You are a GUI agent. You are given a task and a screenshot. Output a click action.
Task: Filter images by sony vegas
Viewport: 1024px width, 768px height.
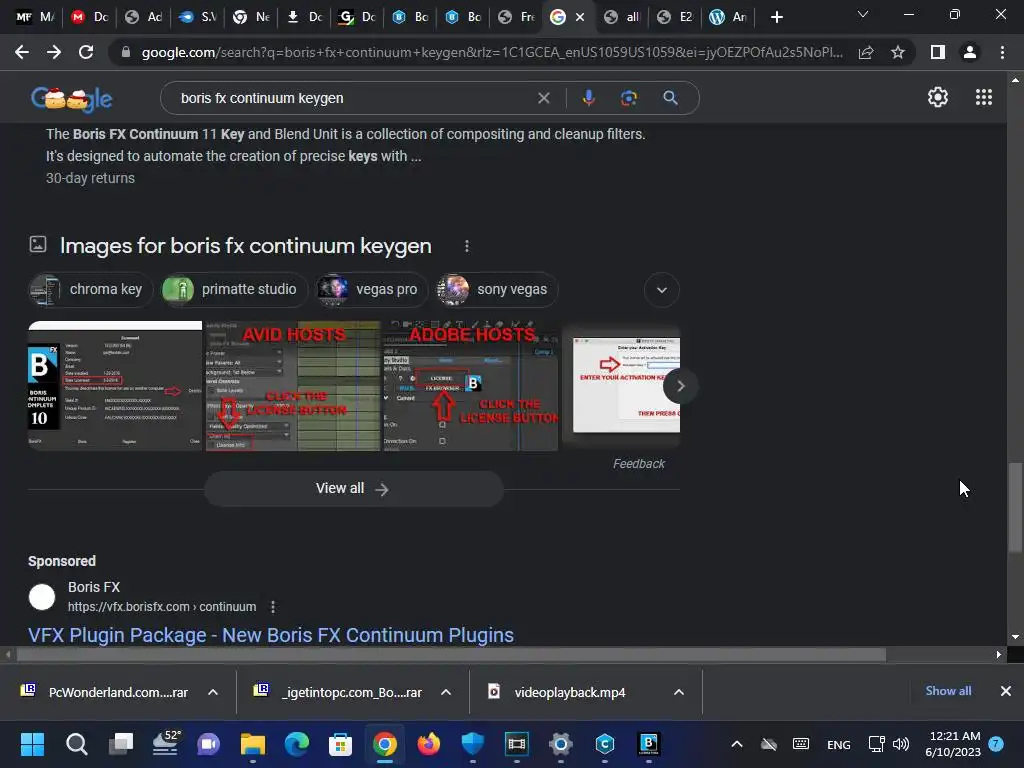click(x=497, y=289)
